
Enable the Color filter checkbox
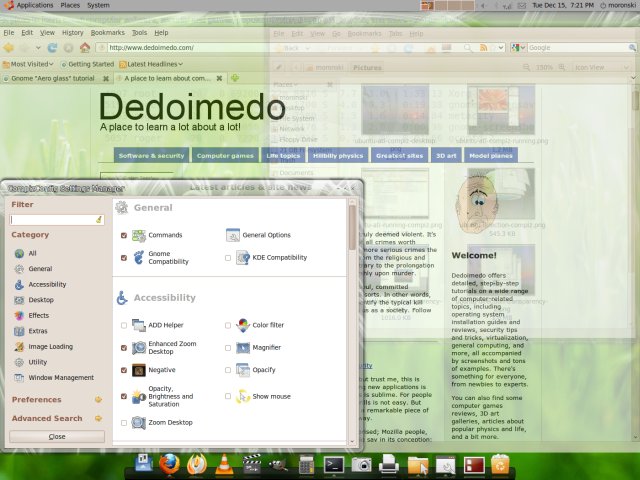click(x=228, y=325)
